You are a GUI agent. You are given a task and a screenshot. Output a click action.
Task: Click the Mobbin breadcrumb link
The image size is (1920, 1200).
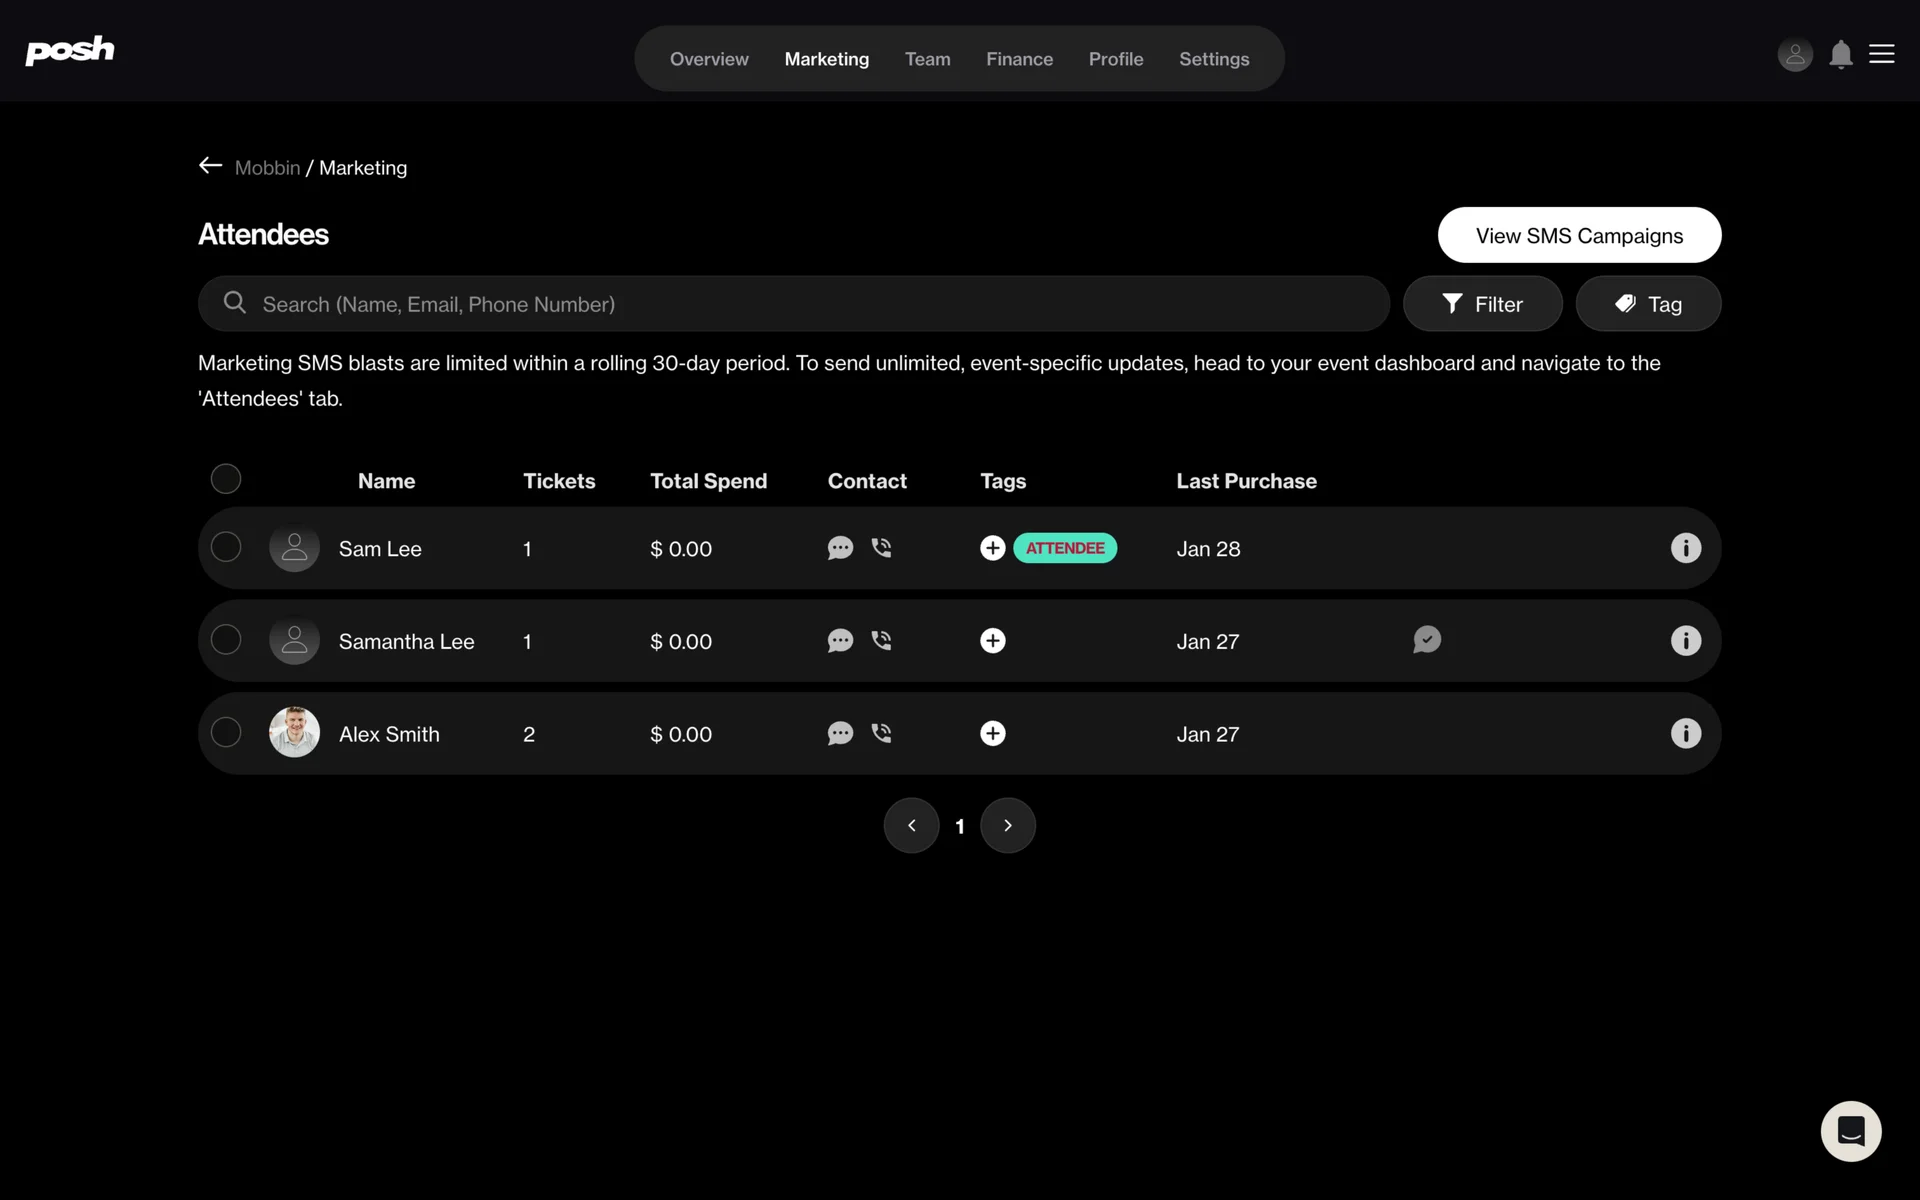267,168
